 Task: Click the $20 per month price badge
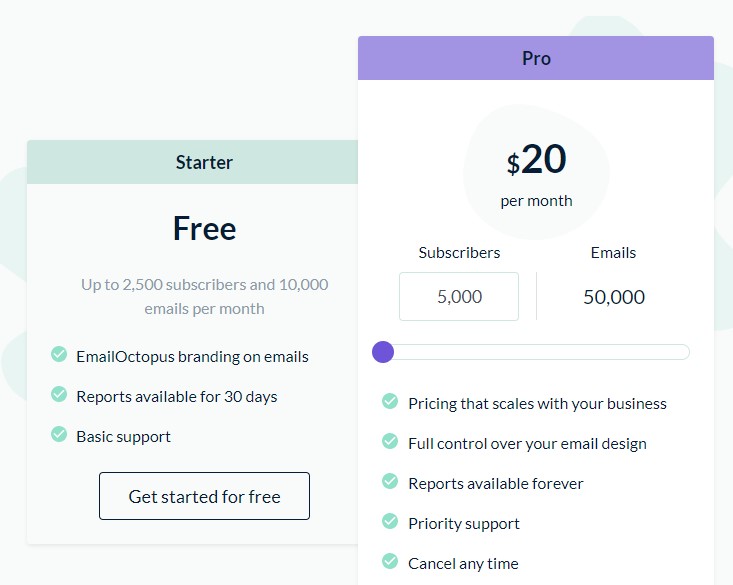536,172
